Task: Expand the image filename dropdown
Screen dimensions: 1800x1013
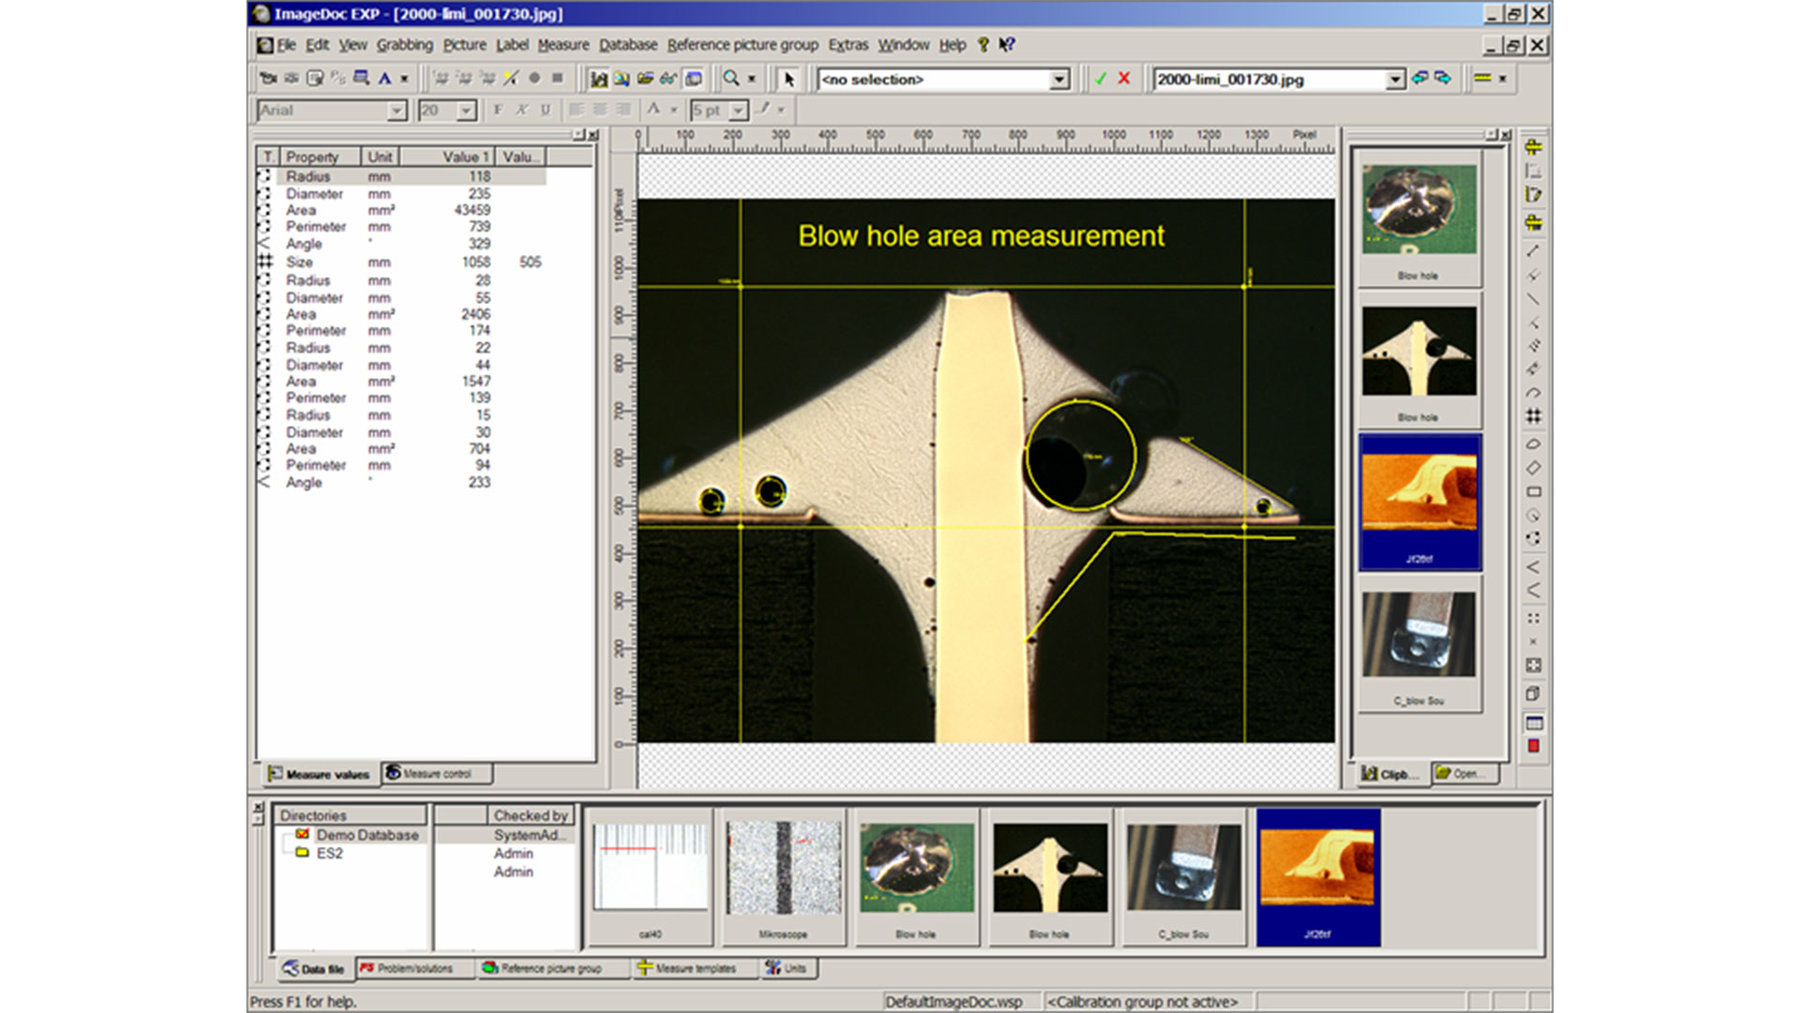Action: coord(1395,80)
